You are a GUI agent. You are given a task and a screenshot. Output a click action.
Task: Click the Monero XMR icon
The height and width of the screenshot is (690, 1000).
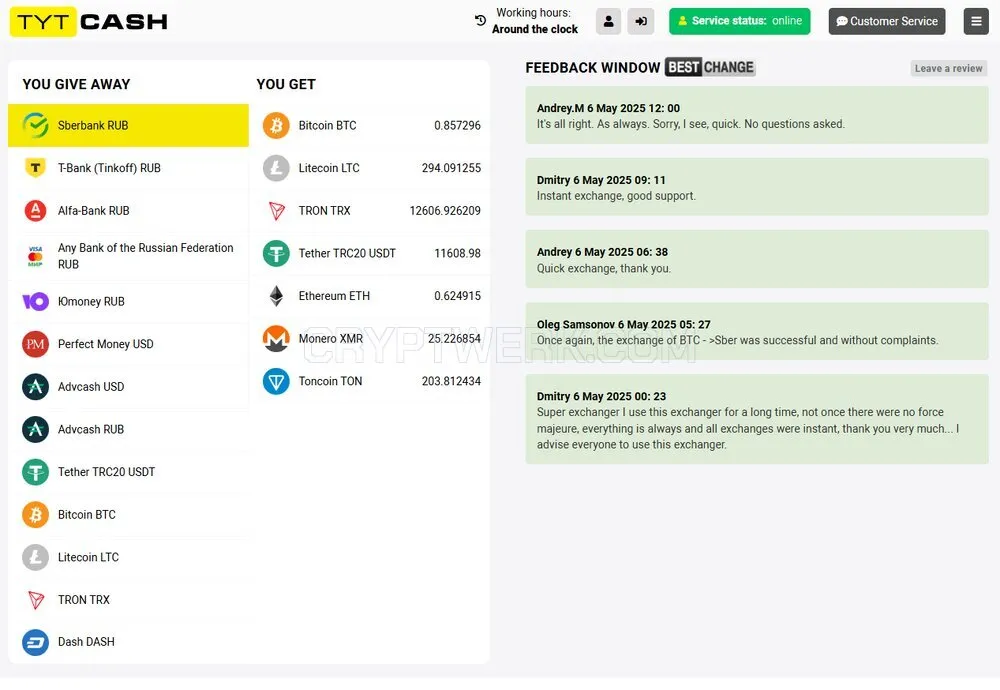(276, 339)
